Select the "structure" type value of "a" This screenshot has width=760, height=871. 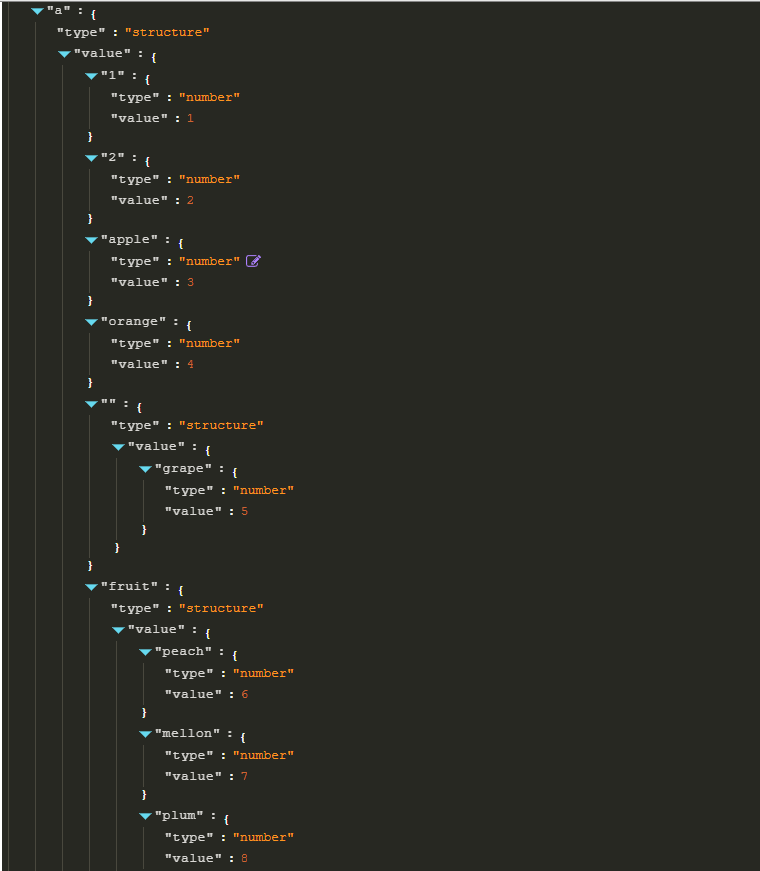point(167,32)
